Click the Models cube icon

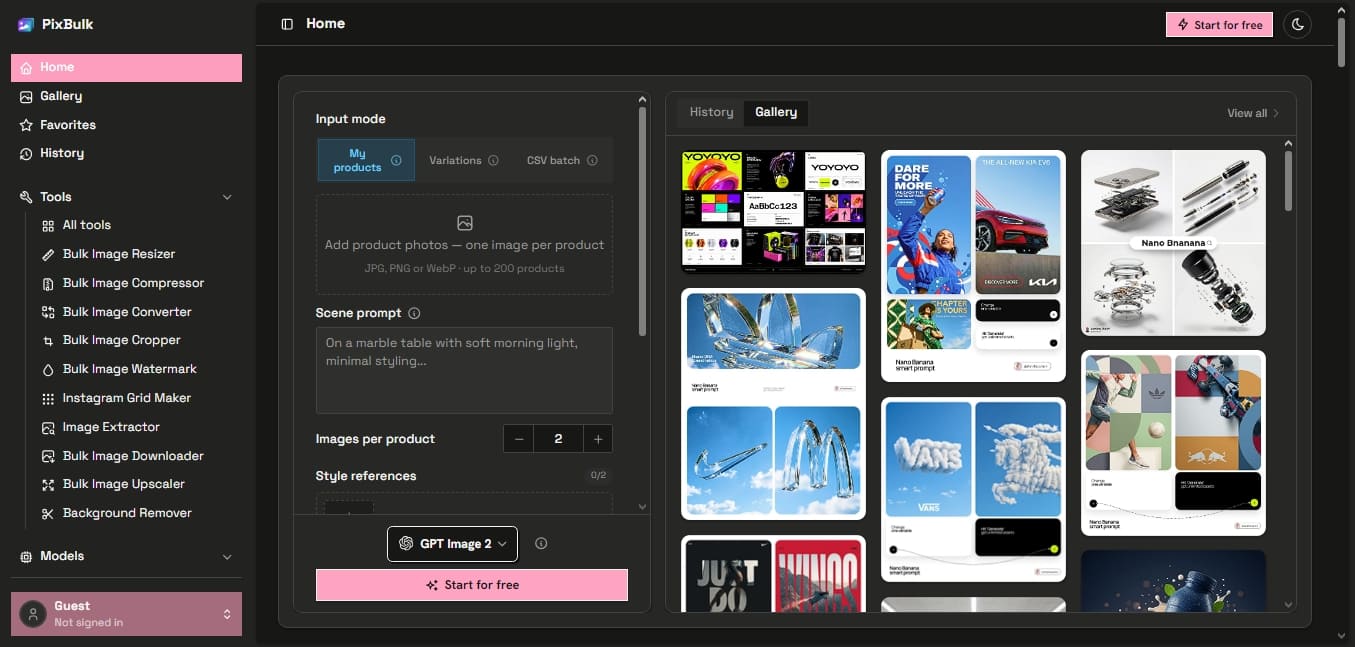tap(26, 557)
